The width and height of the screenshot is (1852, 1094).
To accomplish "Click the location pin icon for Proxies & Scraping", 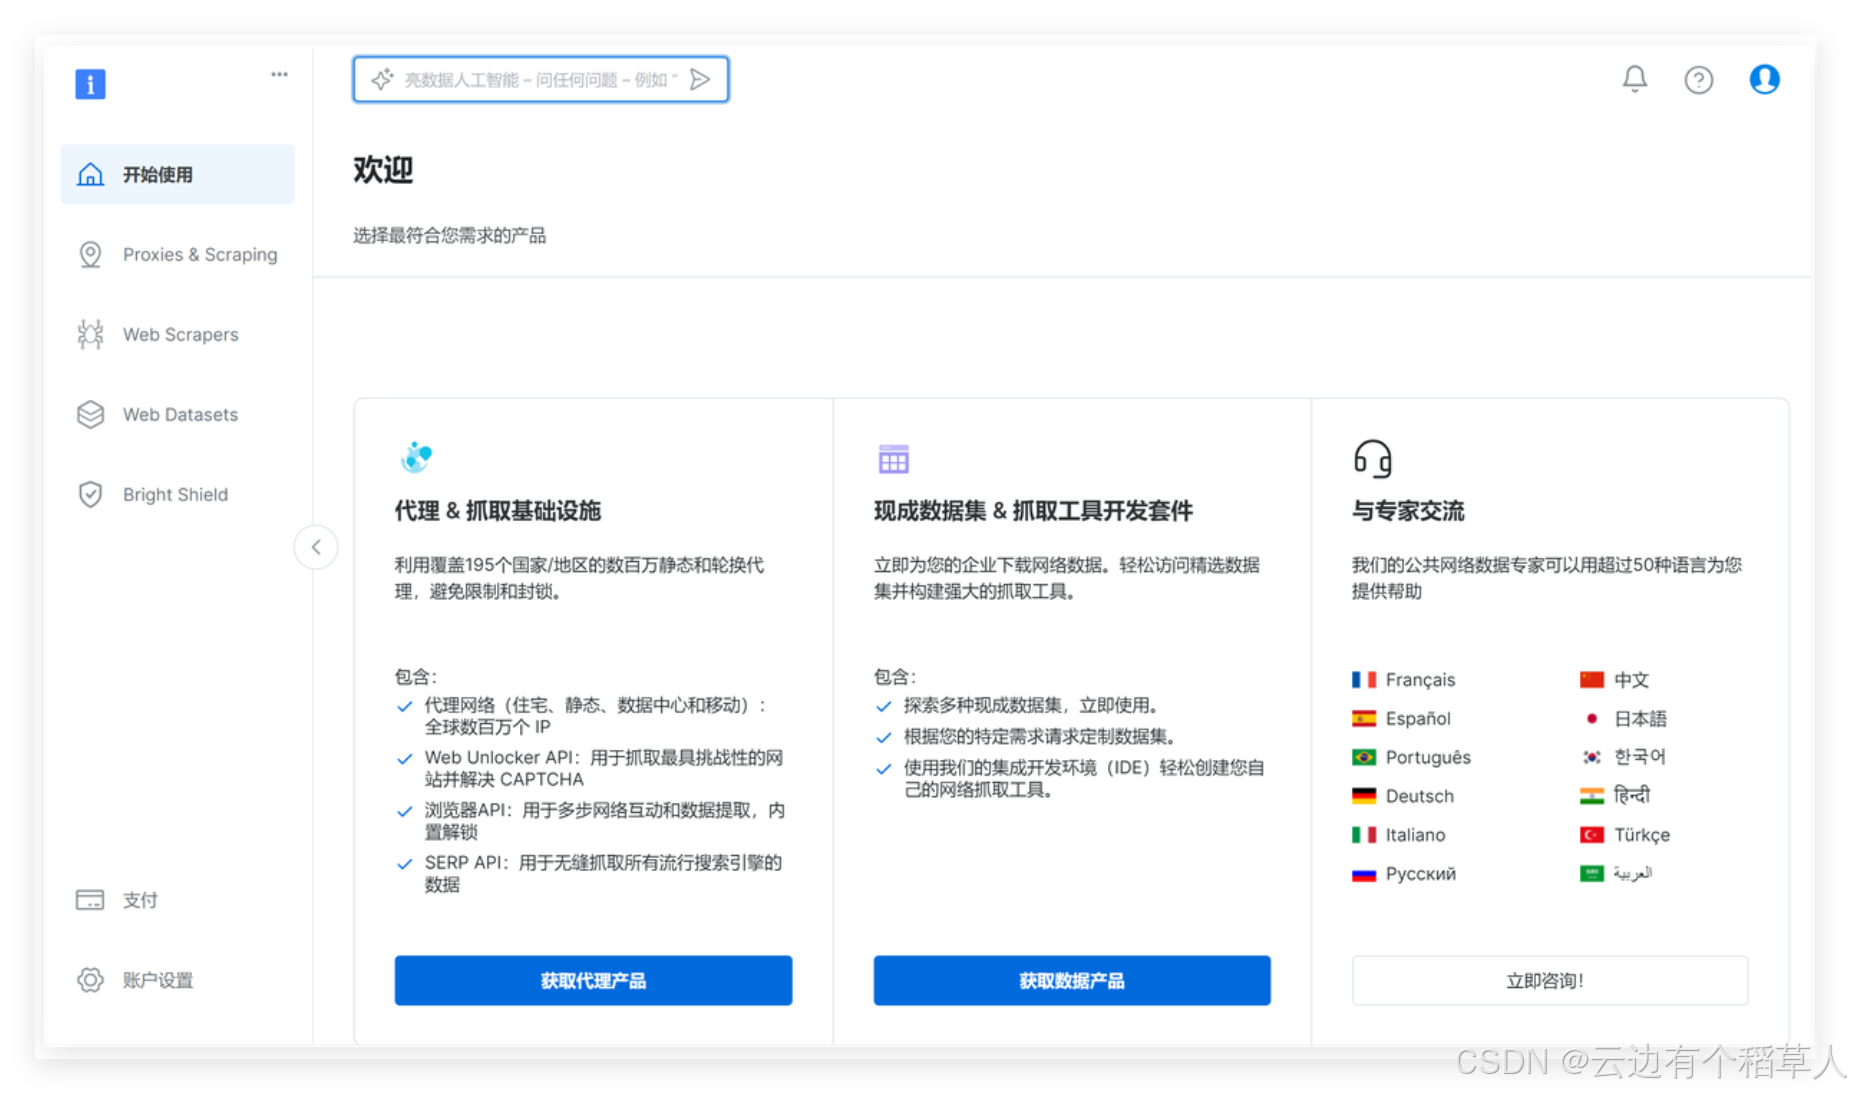I will (x=90, y=254).
